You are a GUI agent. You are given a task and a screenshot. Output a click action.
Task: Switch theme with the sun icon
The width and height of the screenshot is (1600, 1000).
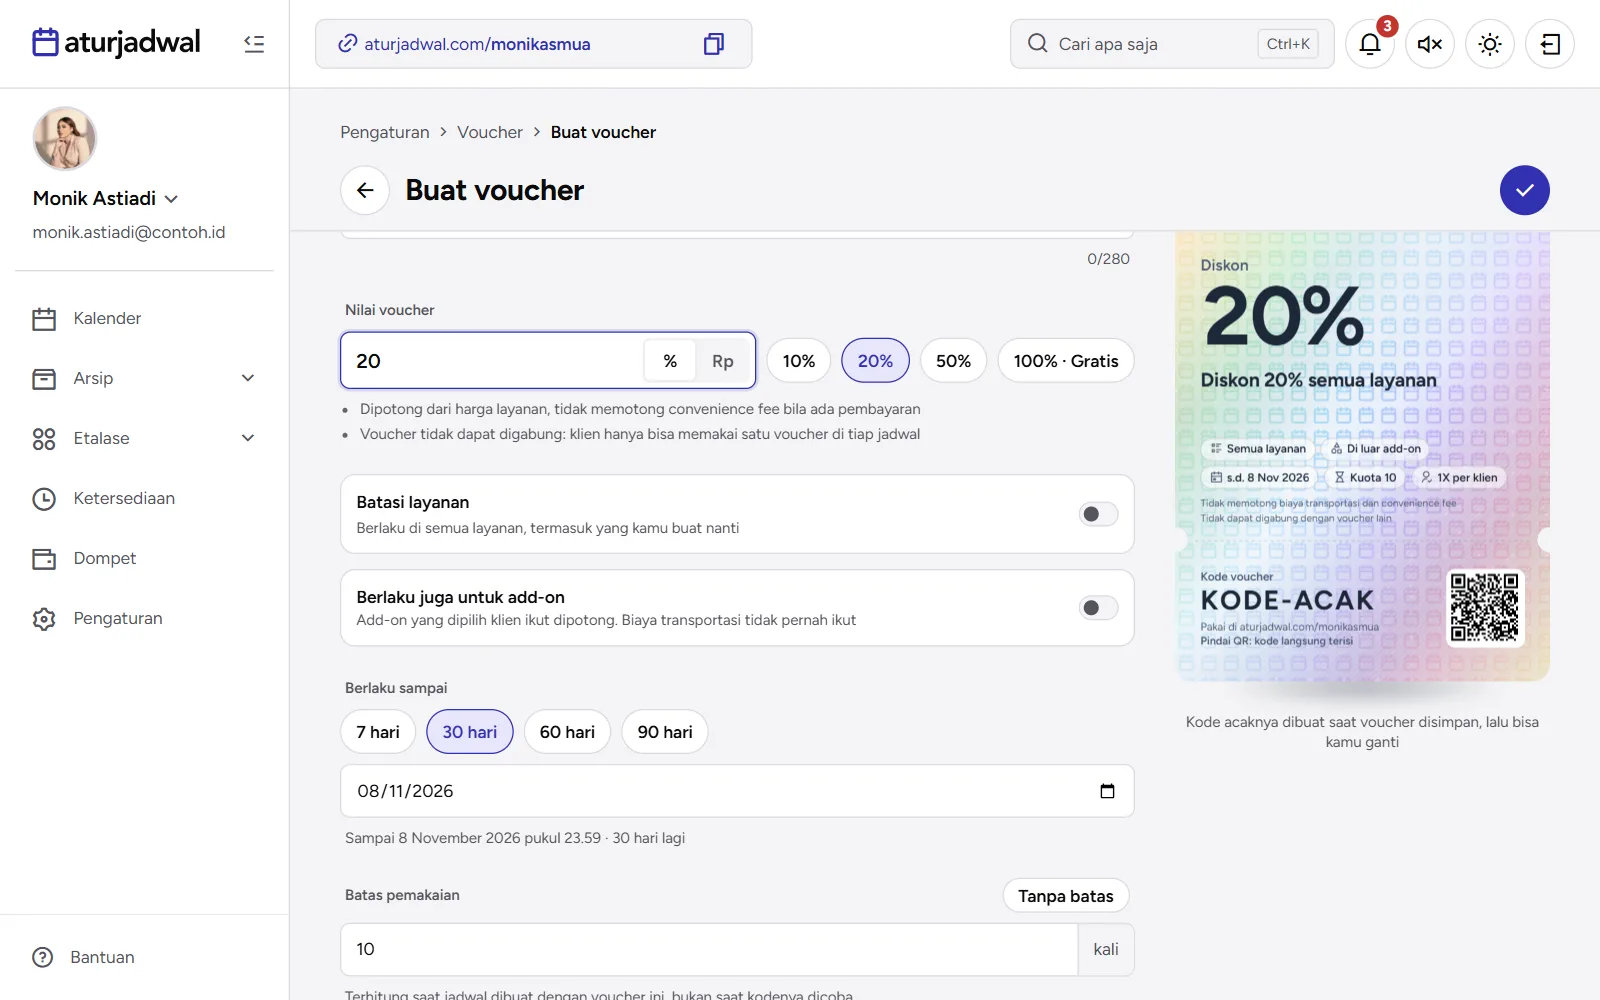[1490, 44]
